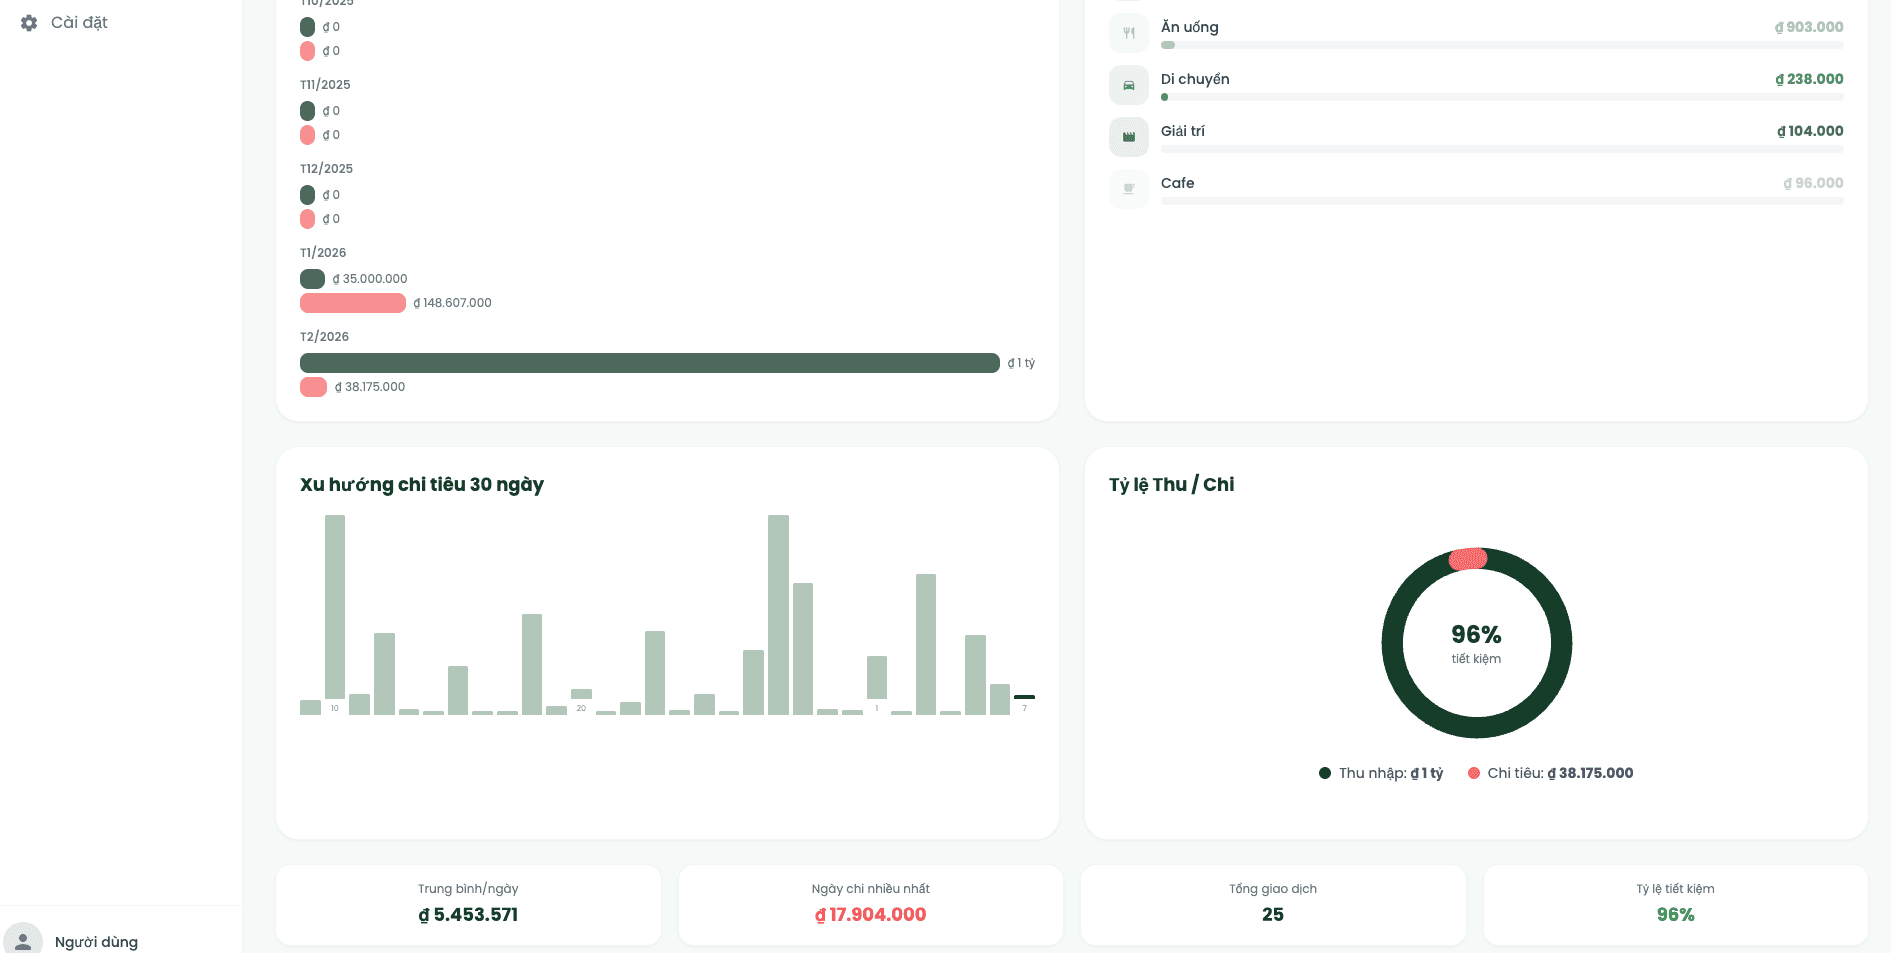Click the Ngày chi nhiều nhất amount
Viewport: 1891px width, 953px height.
(870, 915)
